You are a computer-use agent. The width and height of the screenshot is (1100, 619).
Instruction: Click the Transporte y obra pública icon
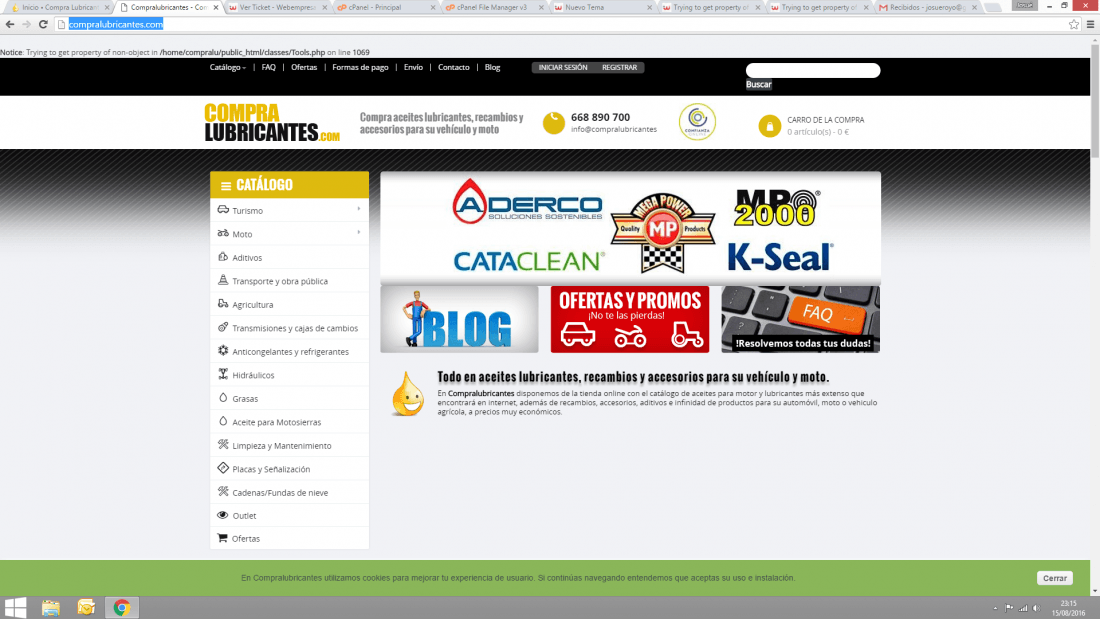(223, 280)
